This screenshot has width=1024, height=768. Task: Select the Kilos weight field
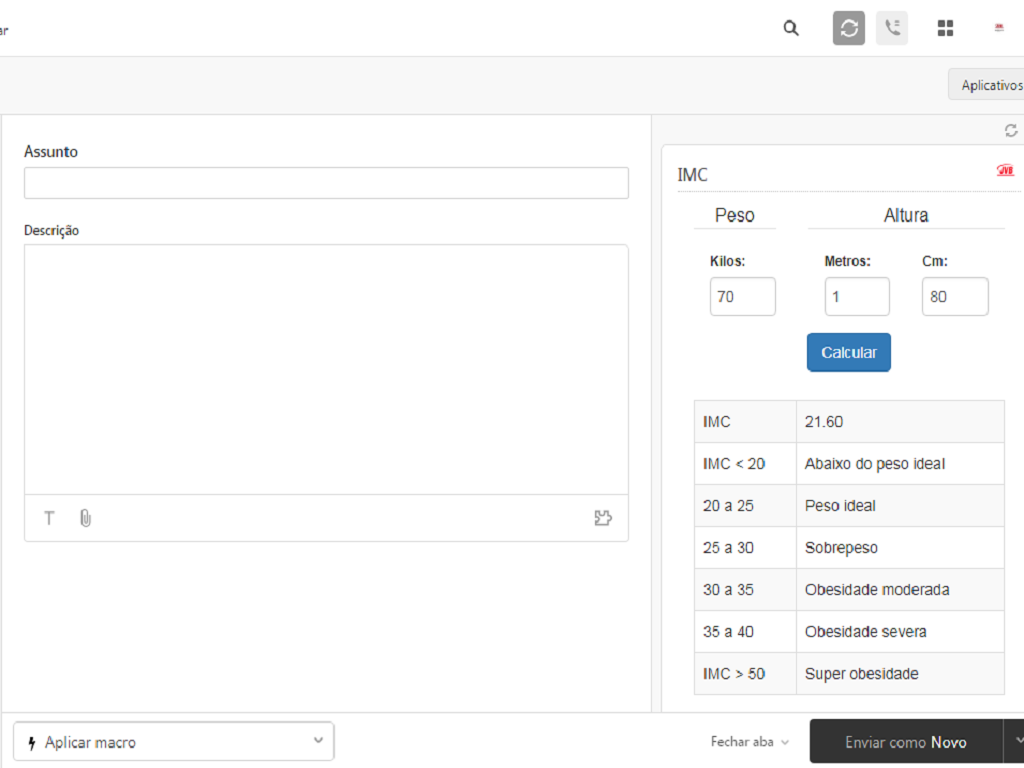click(742, 297)
